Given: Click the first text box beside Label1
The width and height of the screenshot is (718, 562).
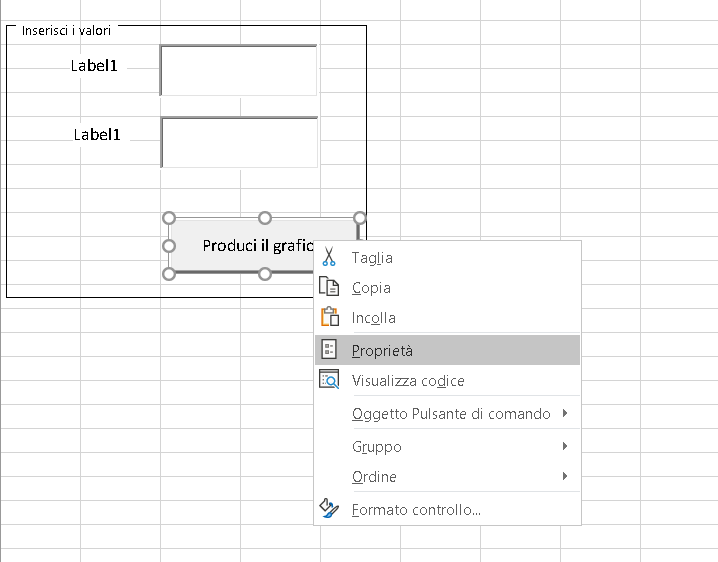Looking at the screenshot, I should pos(238,70).
